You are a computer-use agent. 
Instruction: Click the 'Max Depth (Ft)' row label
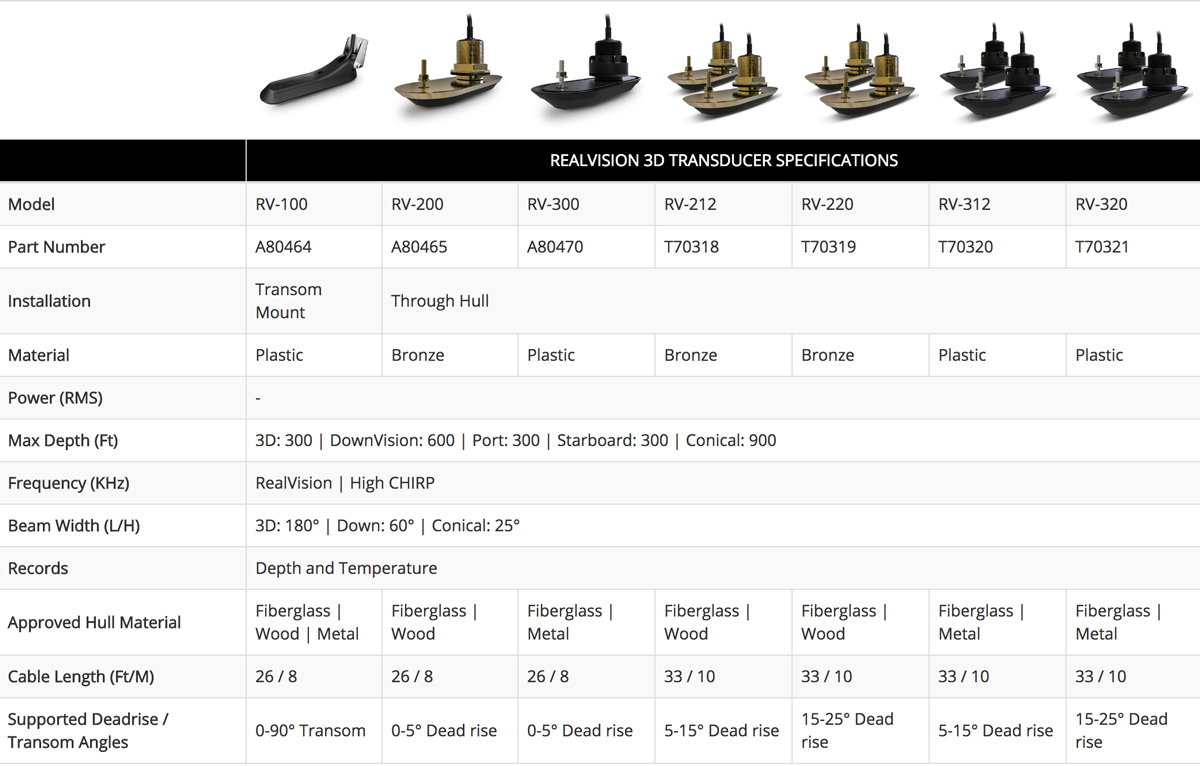[64, 441]
